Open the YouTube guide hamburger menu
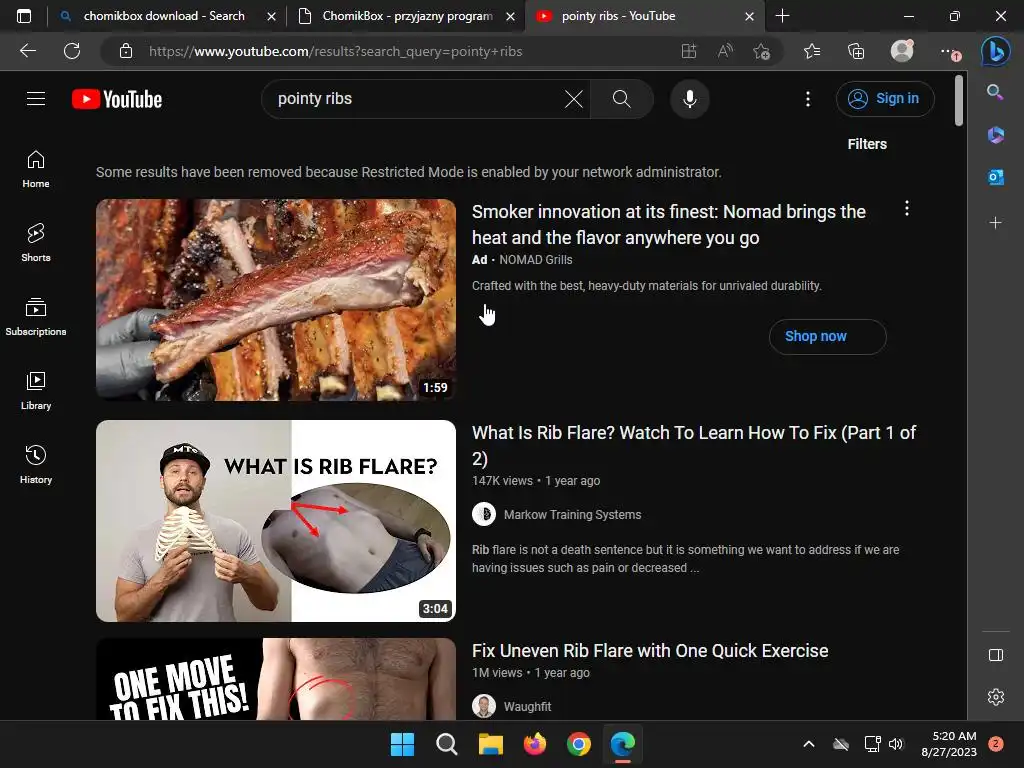The width and height of the screenshot is (1024, 768). pos(36,99)
